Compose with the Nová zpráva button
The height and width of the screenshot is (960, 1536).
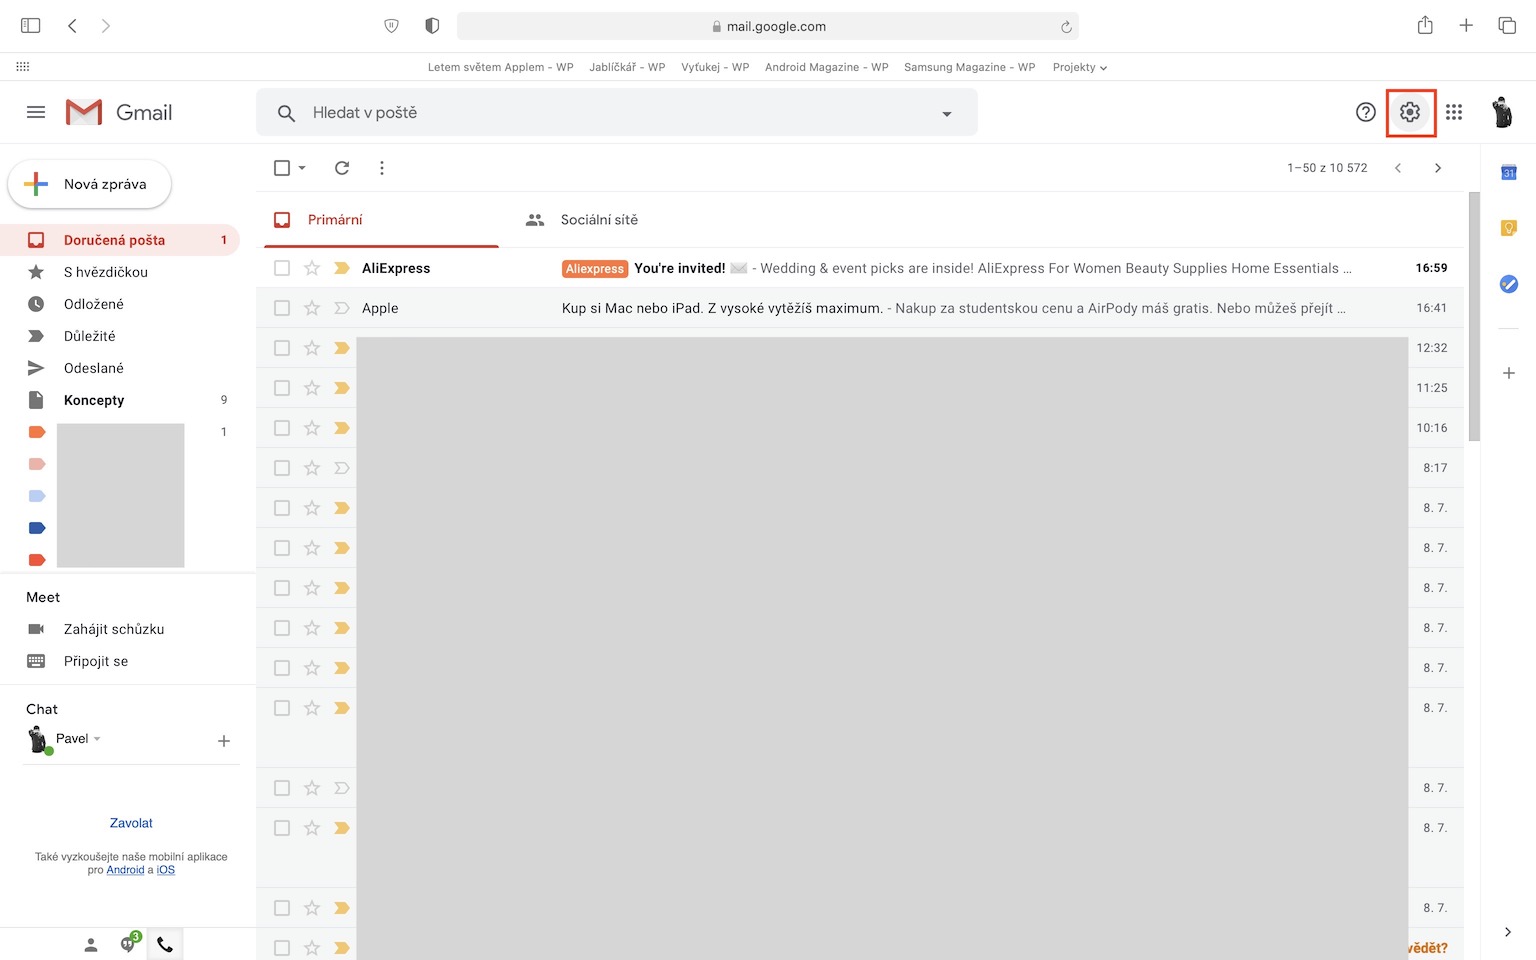pyautogui.click(x=90, y=184)
